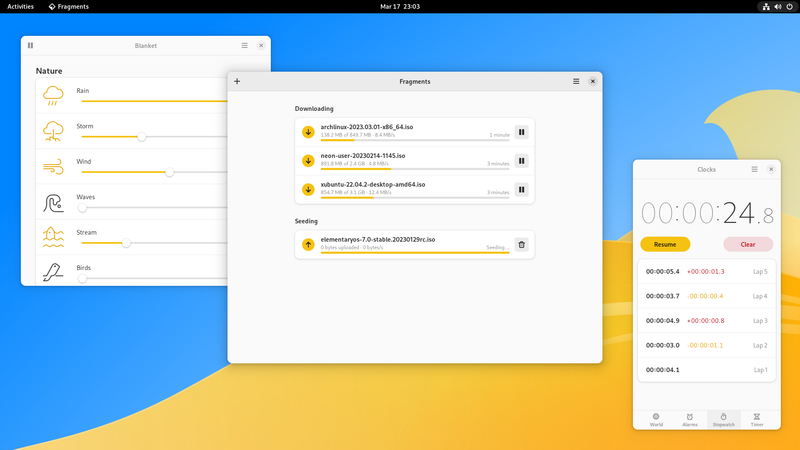This screenshot has width=800, height=450.
Task: Switch to the Timer tab in Clocks
Action: click(x=757, y=420)
